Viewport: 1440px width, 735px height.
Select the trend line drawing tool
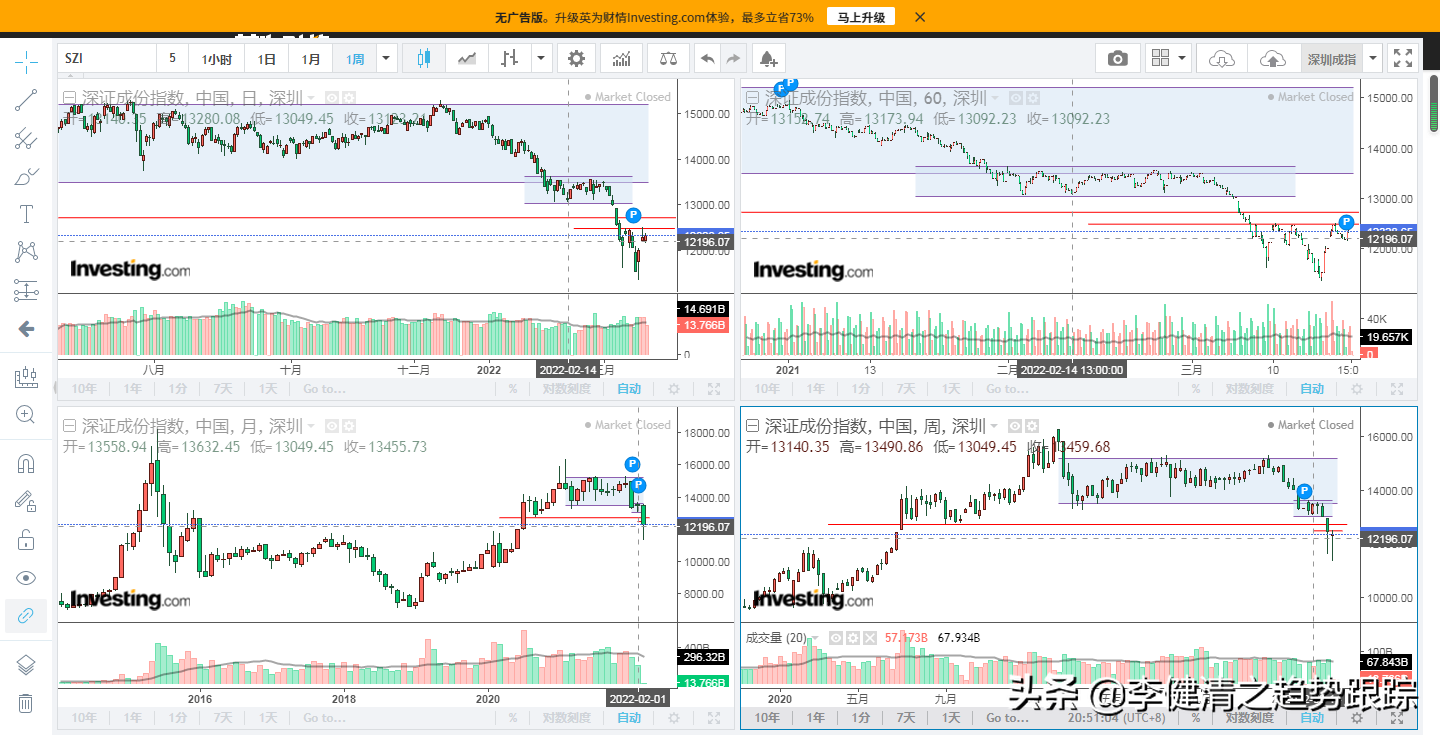click(x=26, y=100)
